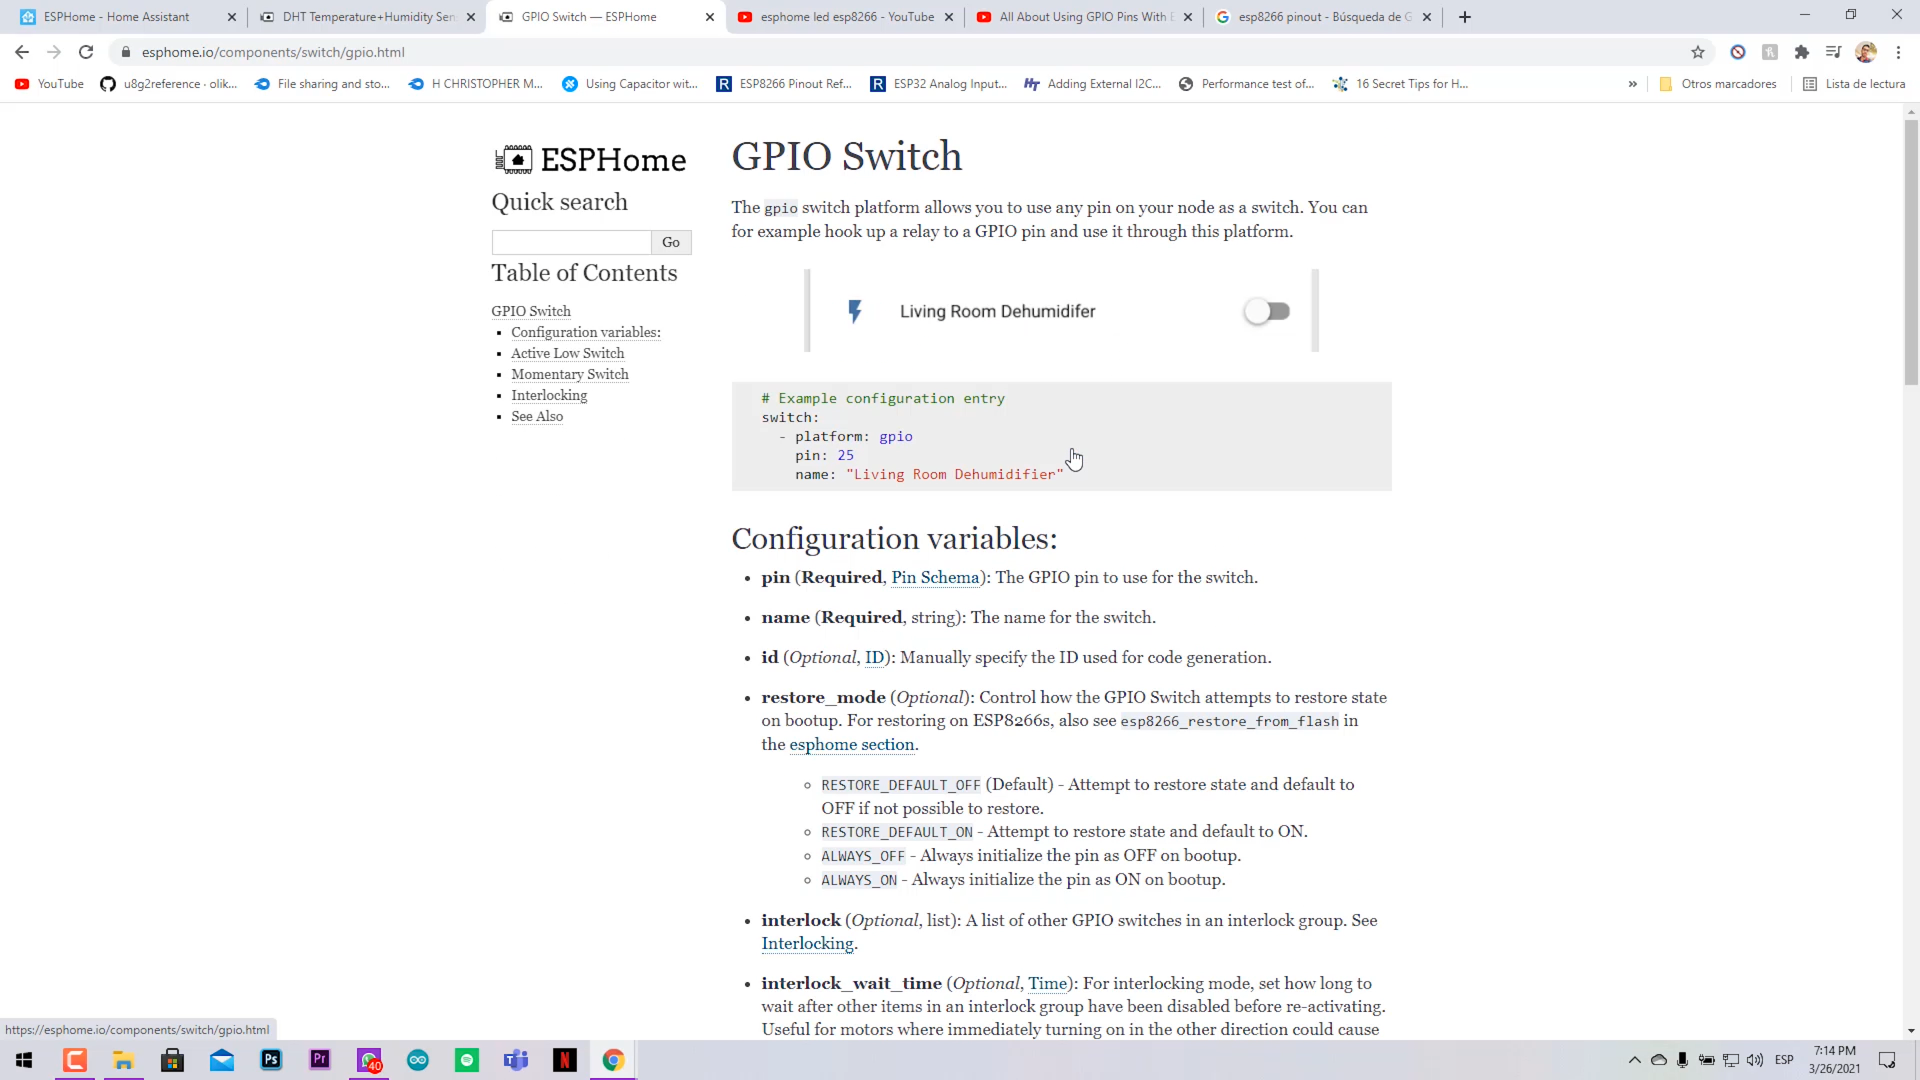The image size is (1920, 1080).
Task: Open the Active Low Switch contents link
Action: (x=568, y=353)
